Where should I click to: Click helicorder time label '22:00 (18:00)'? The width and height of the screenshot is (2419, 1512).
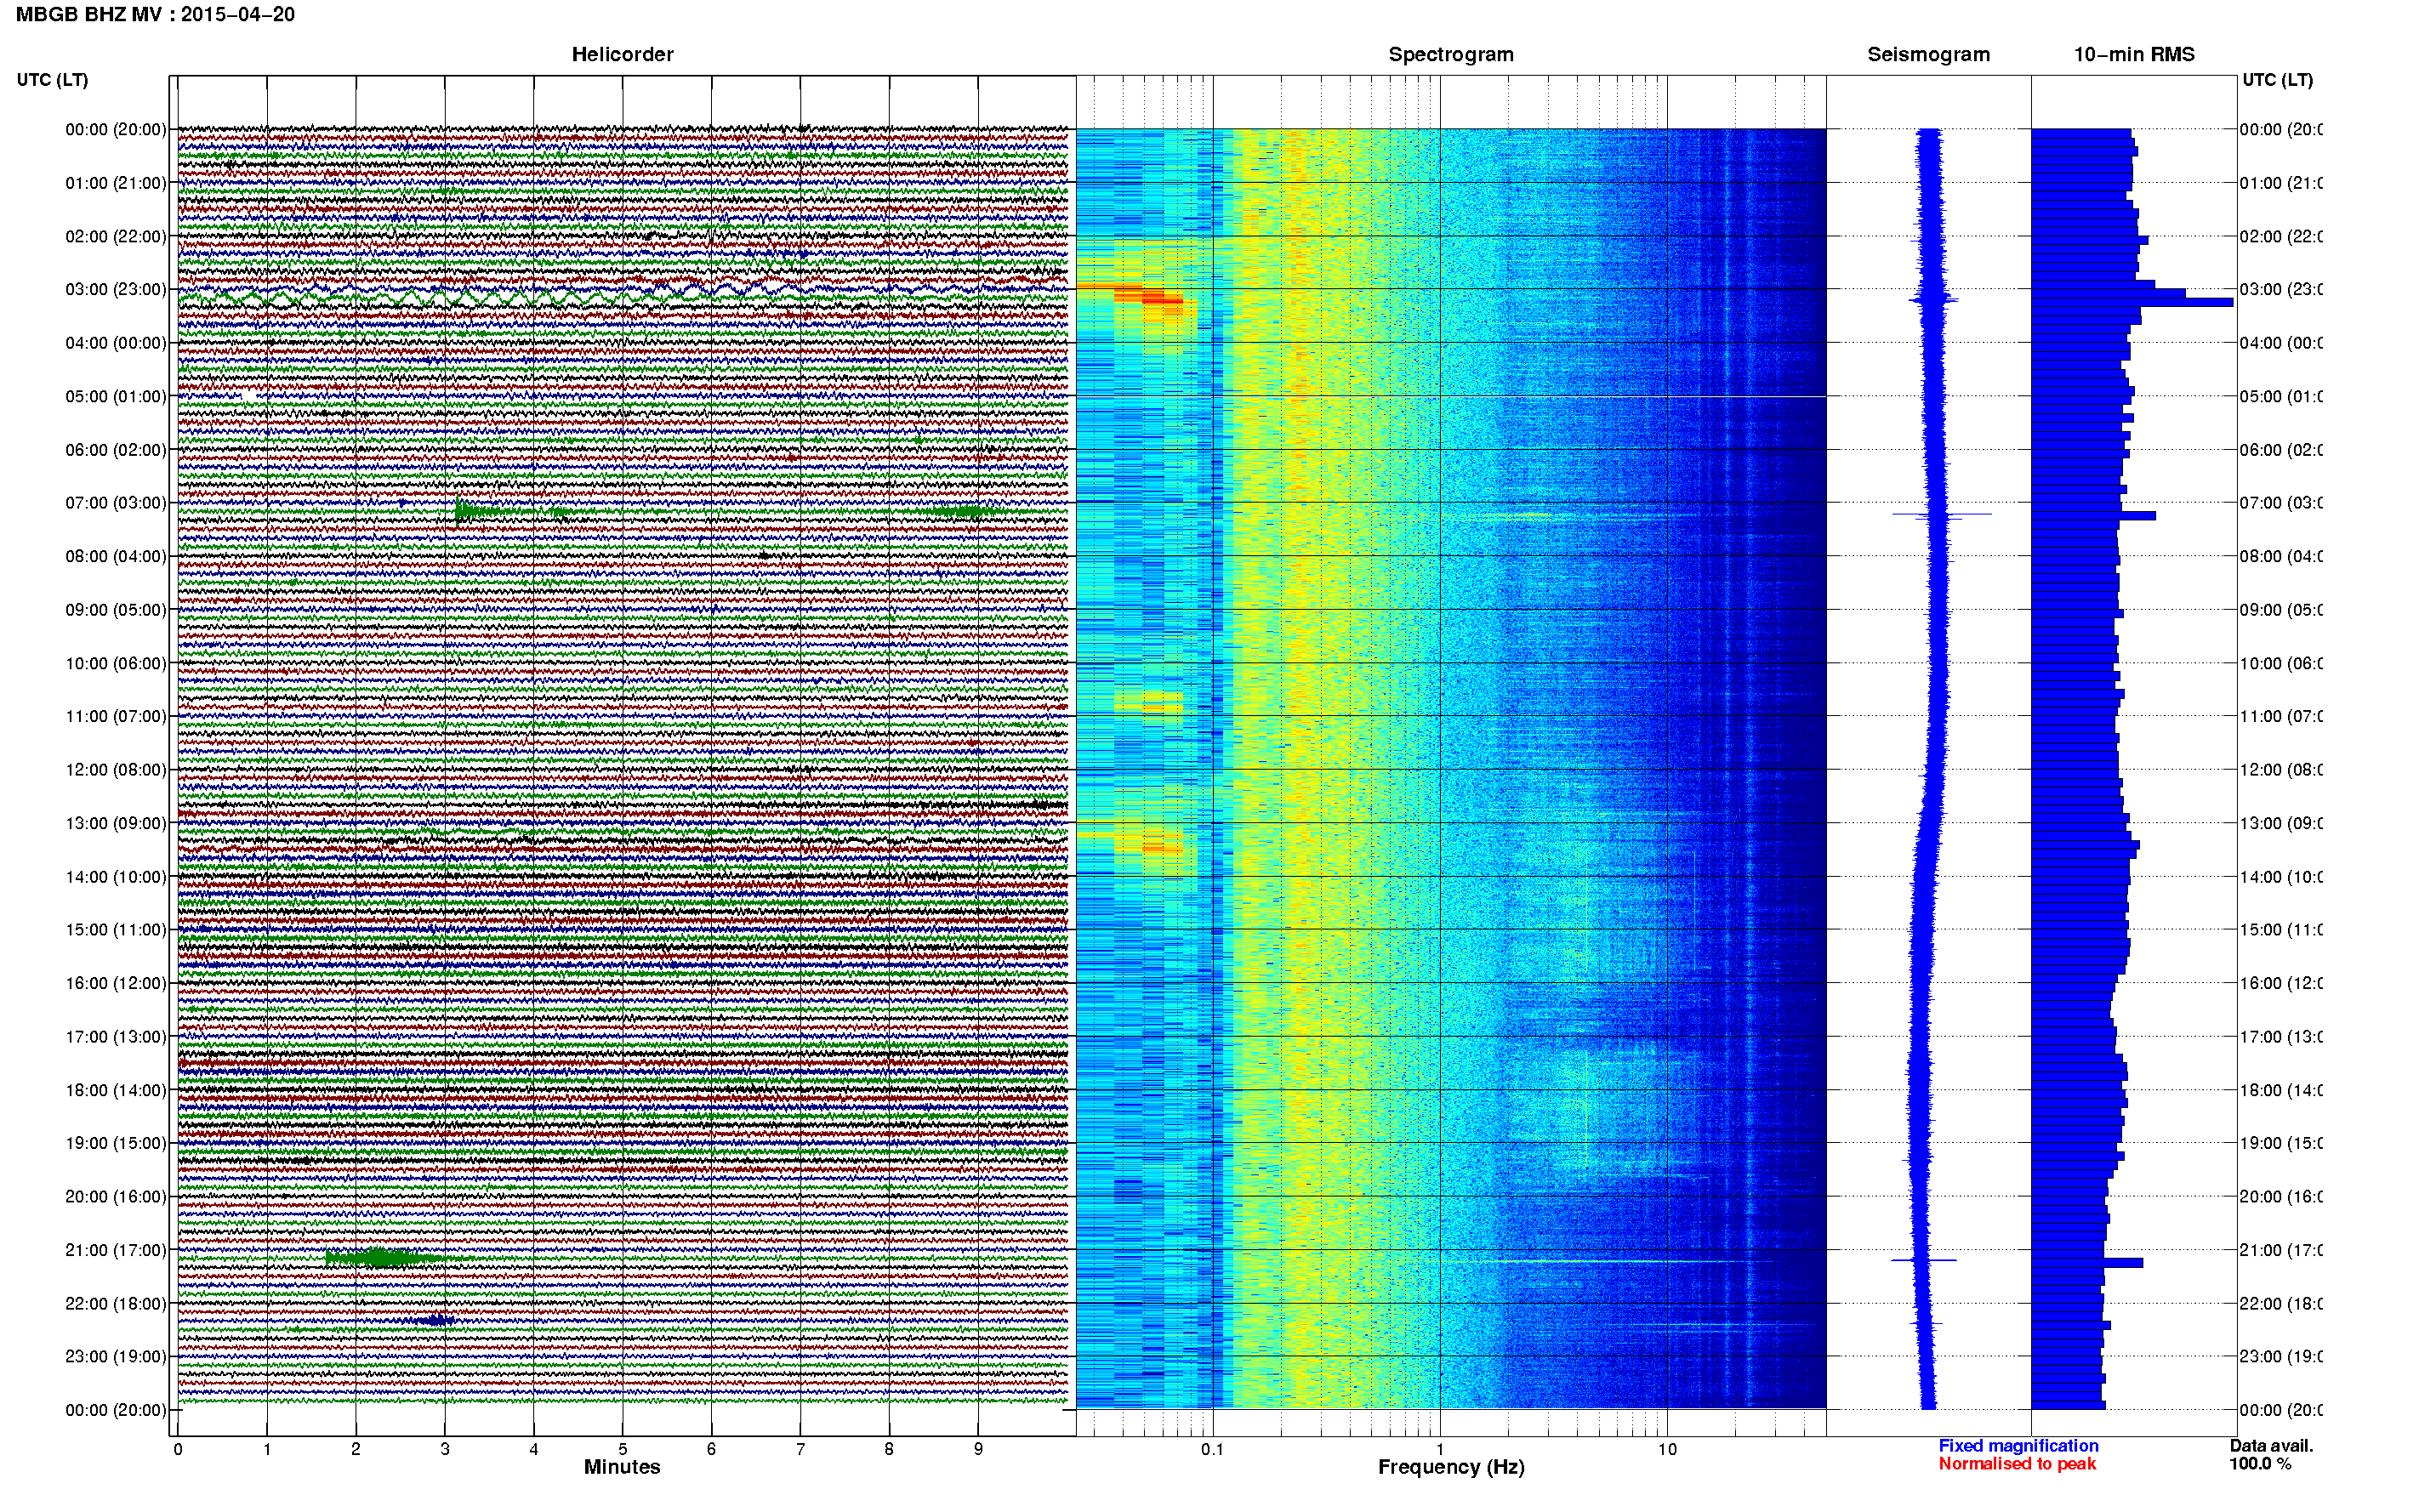[116, 1304]
